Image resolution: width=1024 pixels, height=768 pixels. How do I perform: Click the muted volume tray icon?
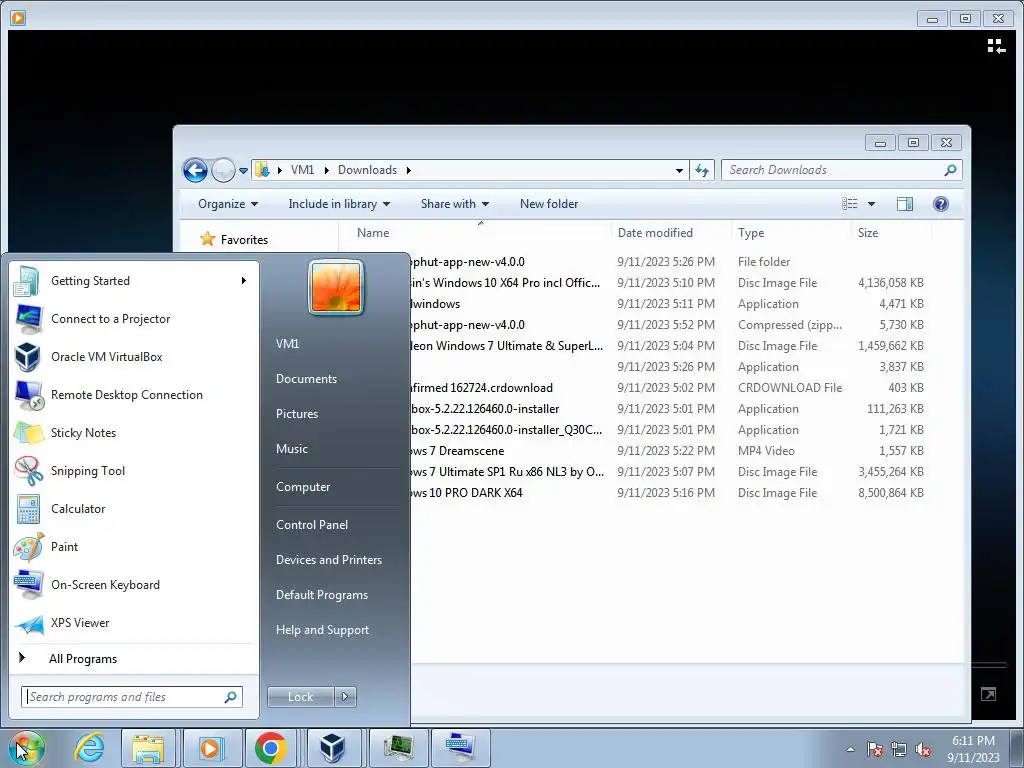tap(923, 749)
